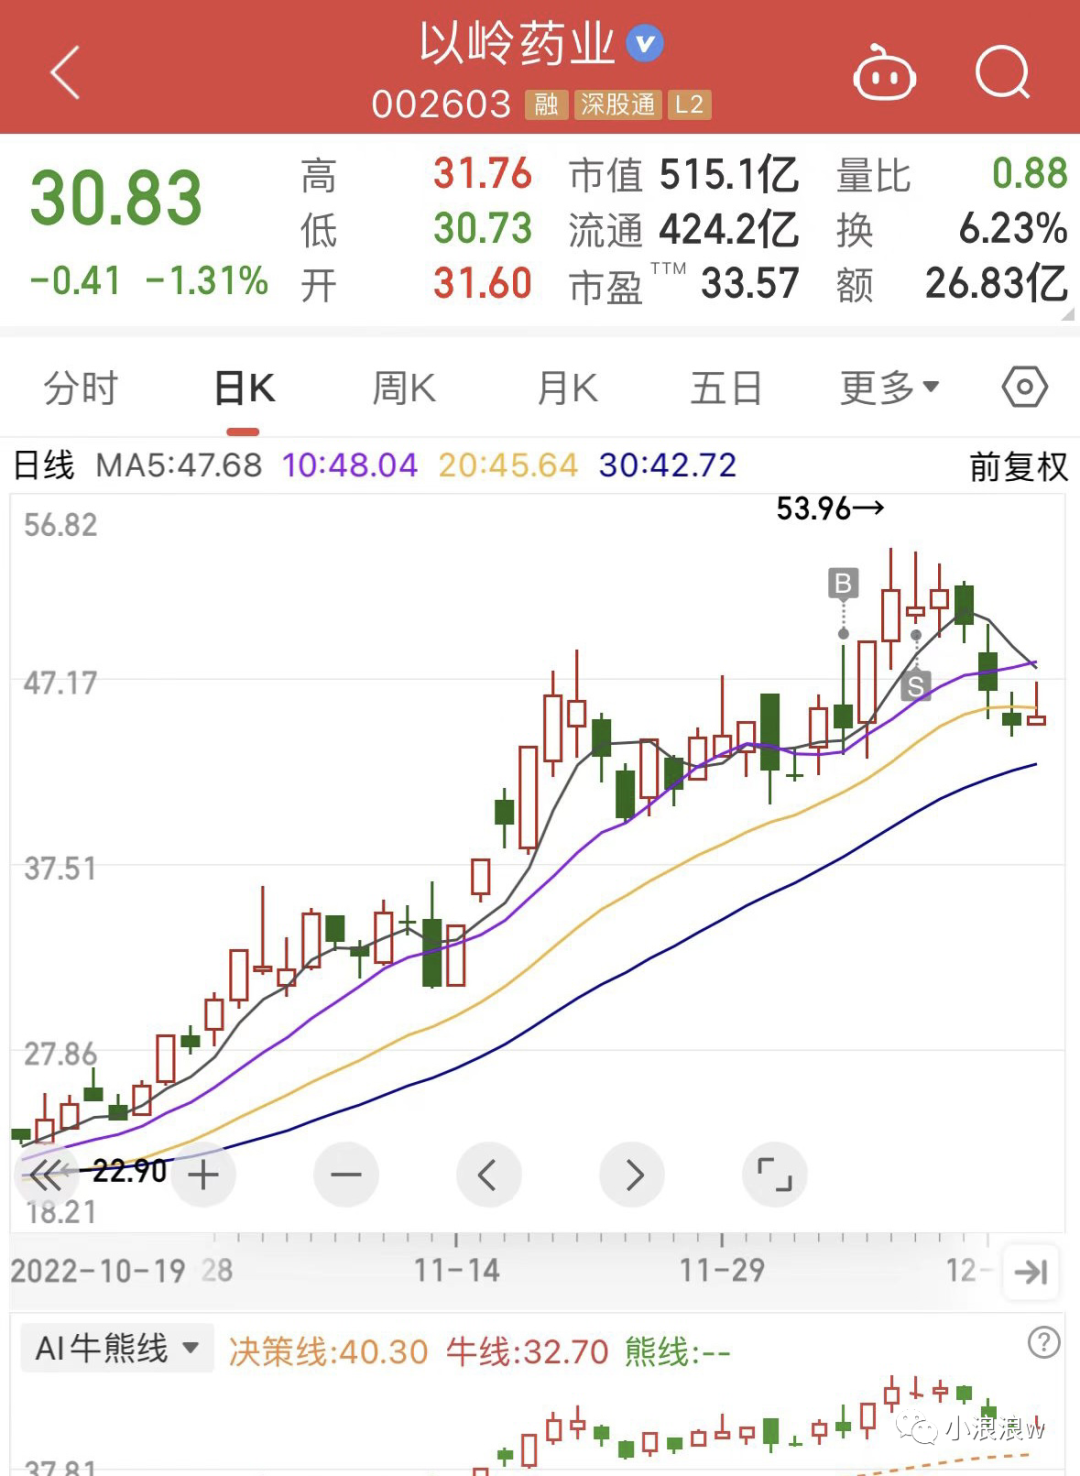Tap percent change -1.31%
Viewport: 1080px width, 1476px height.
coord(207,281)
